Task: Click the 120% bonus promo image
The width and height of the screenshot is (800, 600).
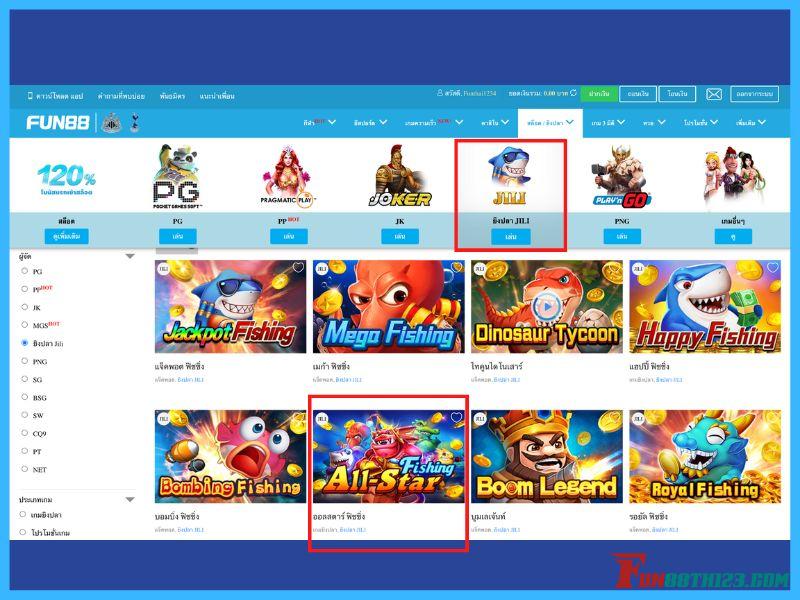Action: tap(66, 180)
